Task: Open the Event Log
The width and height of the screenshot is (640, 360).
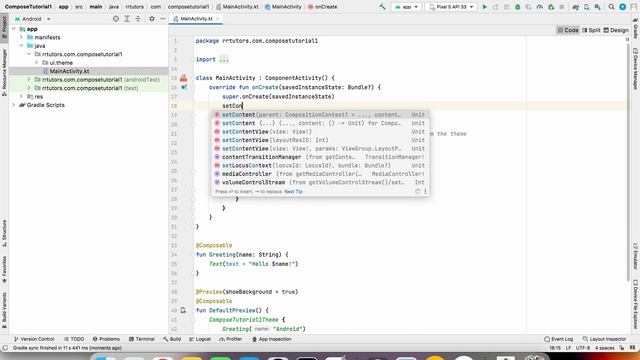Action: [558, 339]
